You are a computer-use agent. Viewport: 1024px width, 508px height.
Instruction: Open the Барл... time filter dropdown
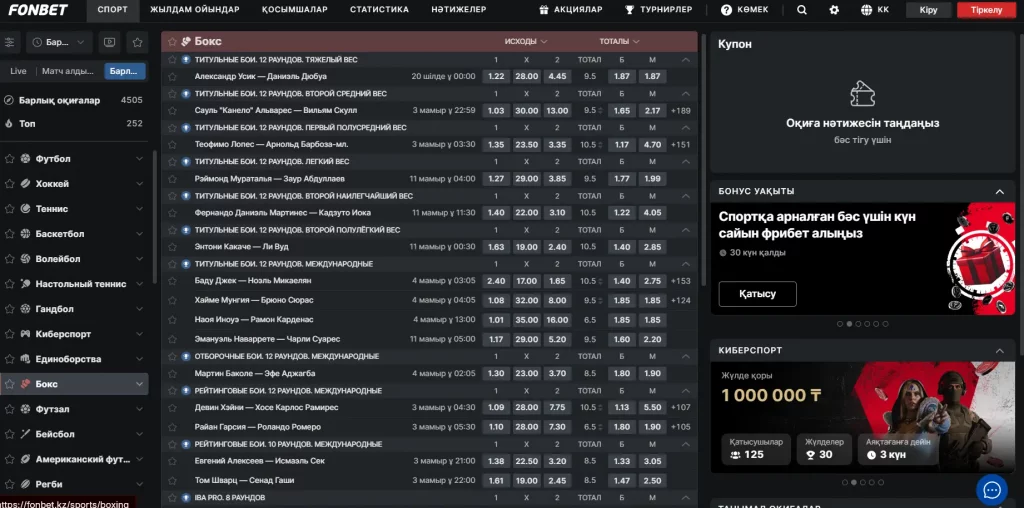click(59, 42)
